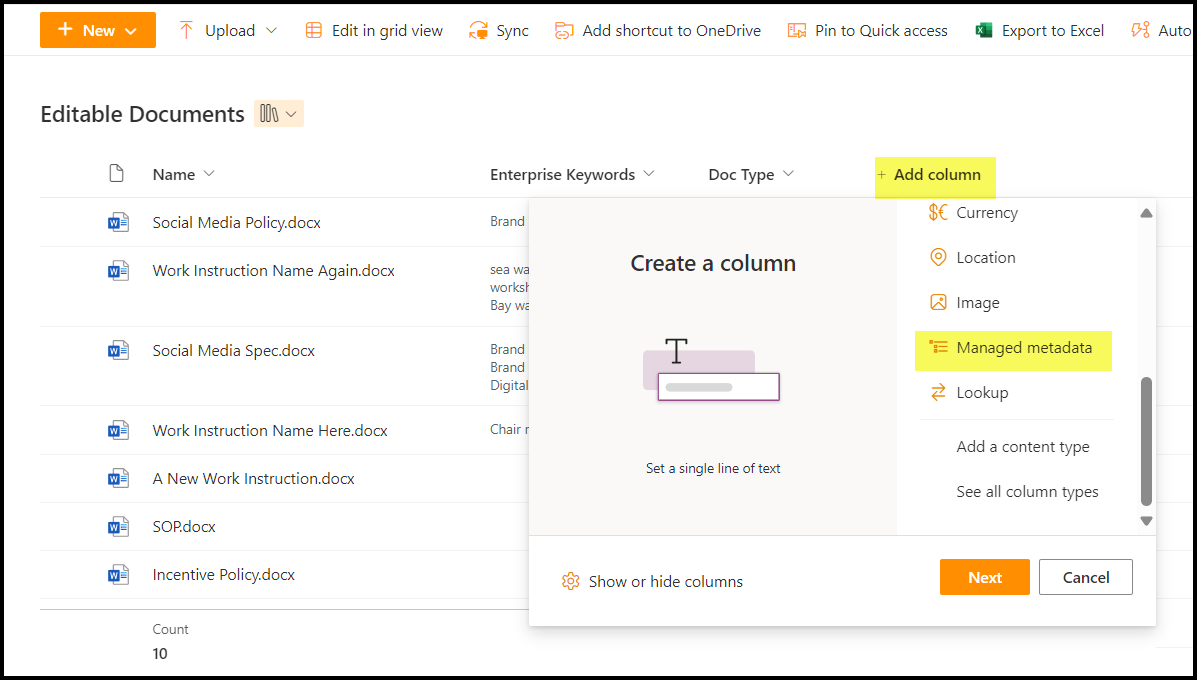This screenshot has width=1197, height=680.
Task: Click Word icon beside Social Media Policy.docx
Action: pos(119,222)
